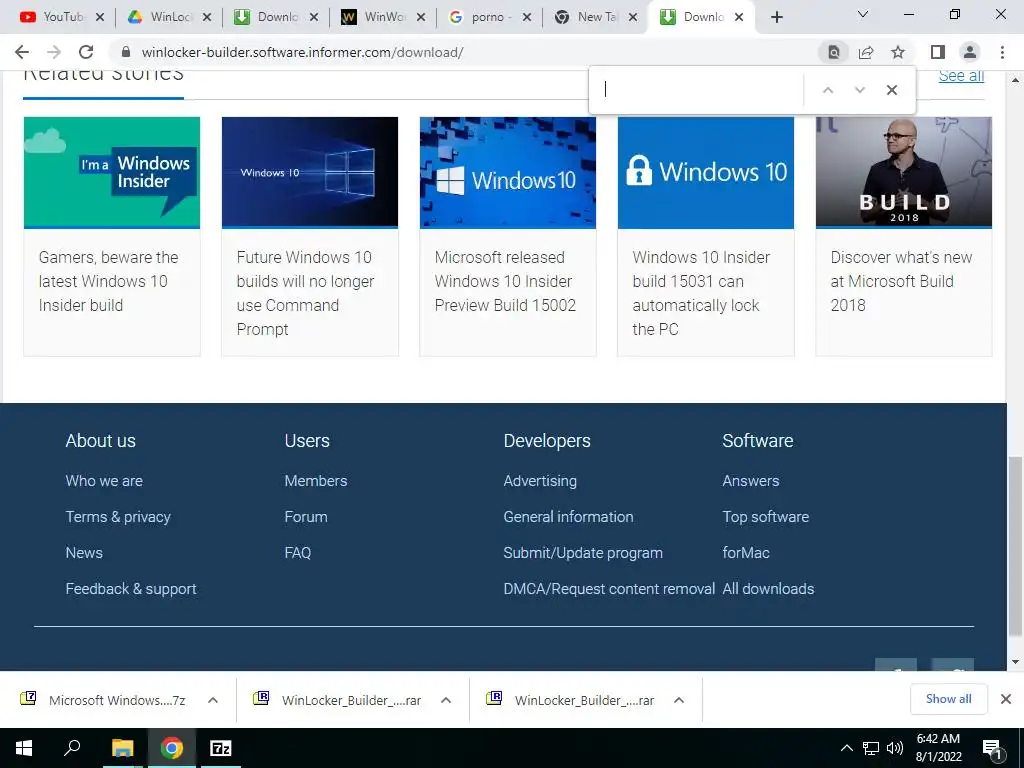
Task: Open the volume control in tray
Action: click(x=895, y=748)
